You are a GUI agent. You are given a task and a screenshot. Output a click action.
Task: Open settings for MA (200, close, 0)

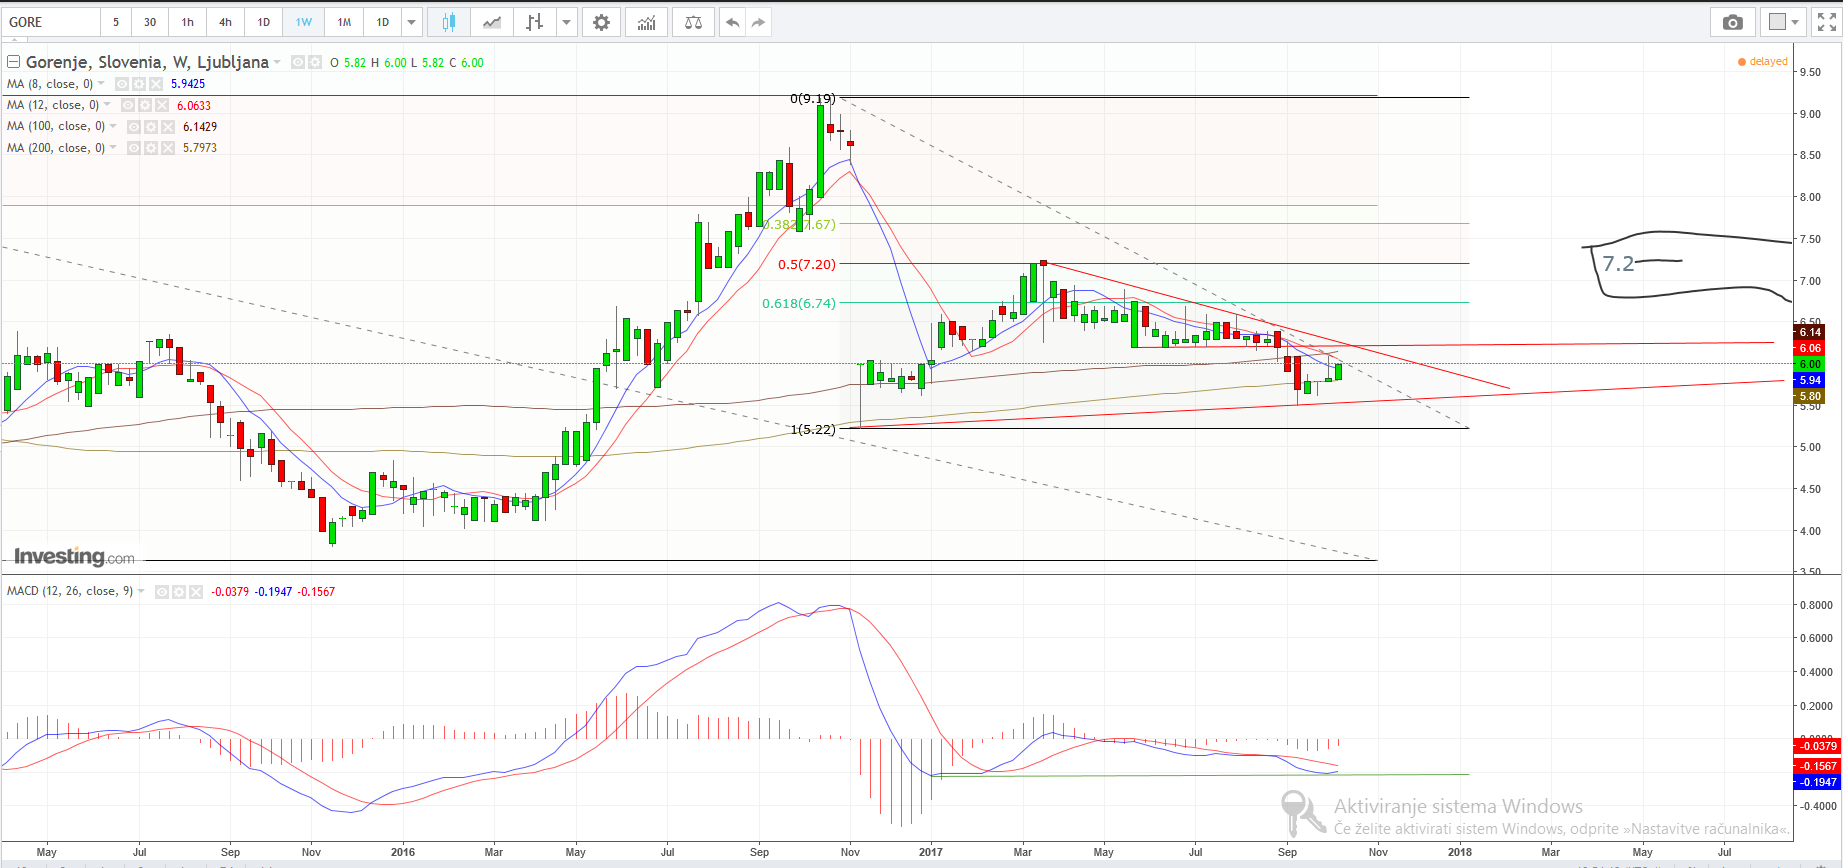[151, 148]
